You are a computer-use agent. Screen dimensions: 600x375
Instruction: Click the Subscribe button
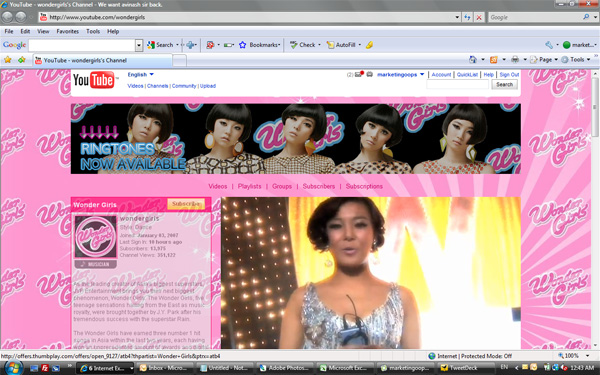pos(186,204)
